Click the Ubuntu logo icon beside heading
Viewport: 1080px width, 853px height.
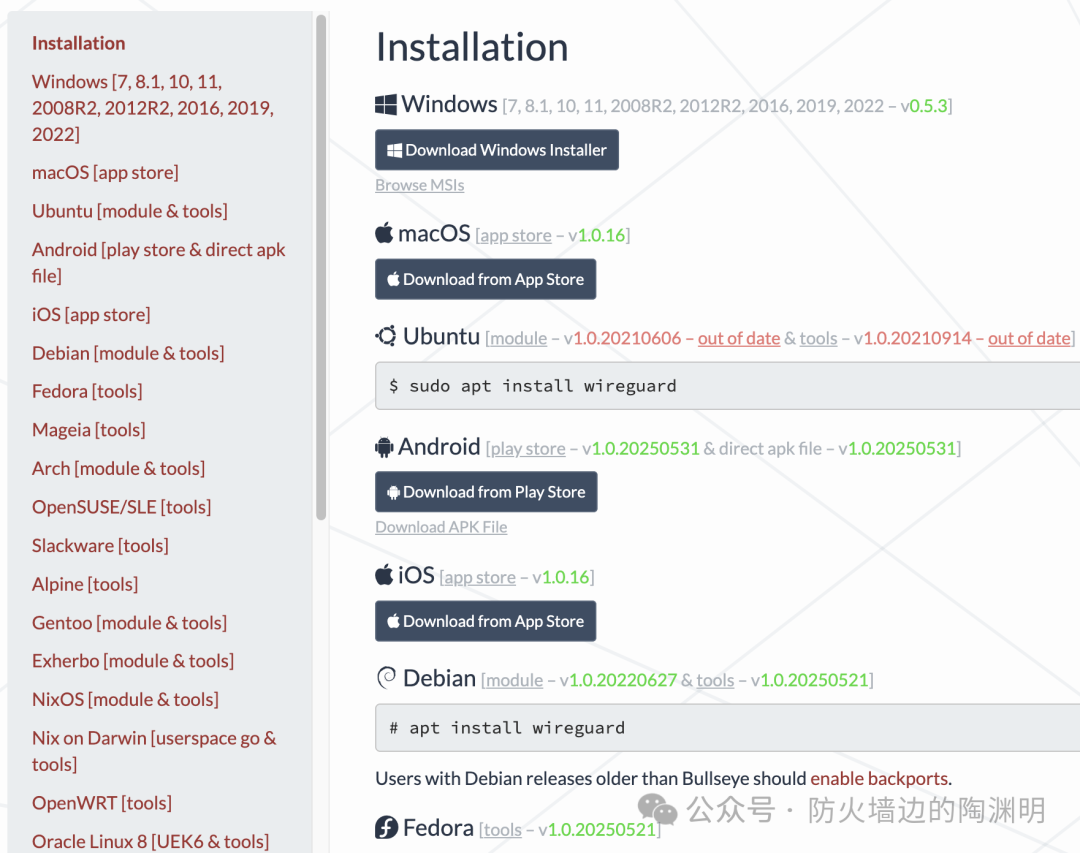[386, 336]
